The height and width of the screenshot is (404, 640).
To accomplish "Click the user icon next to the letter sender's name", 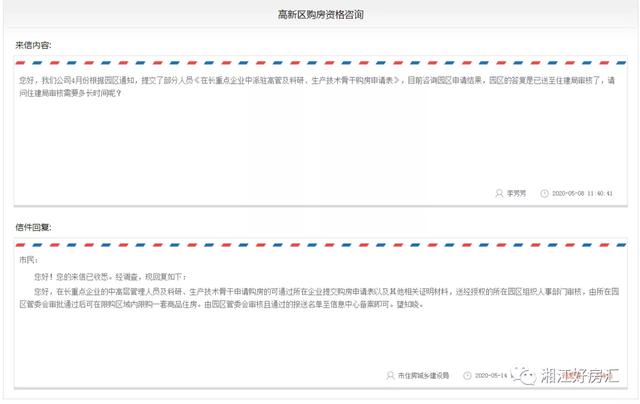I will pyautogui.click(x=499, y=193).
